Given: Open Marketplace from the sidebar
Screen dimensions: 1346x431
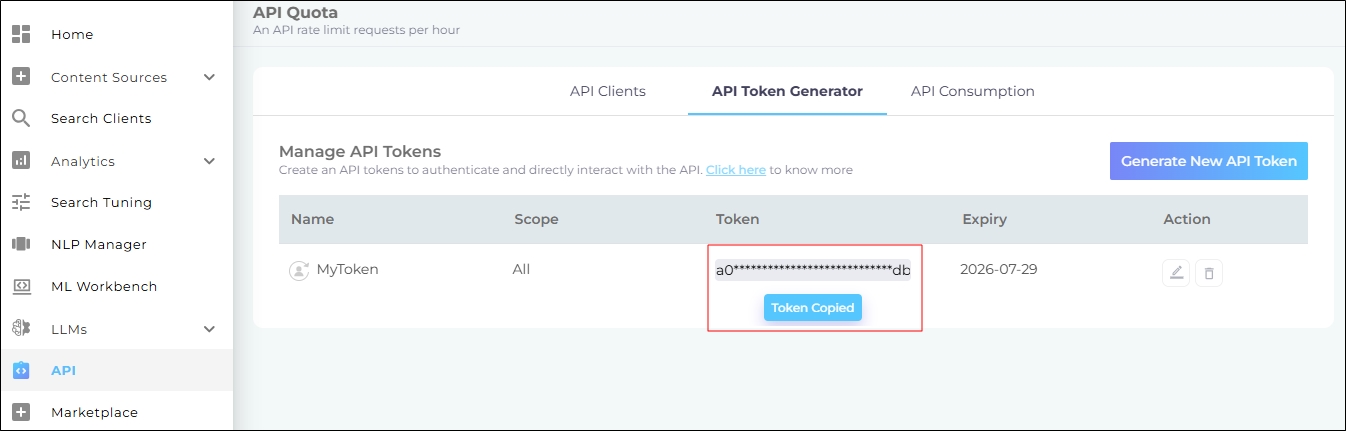Looking at the screenshot, I should pyautogui.click(x=94, y=412).
